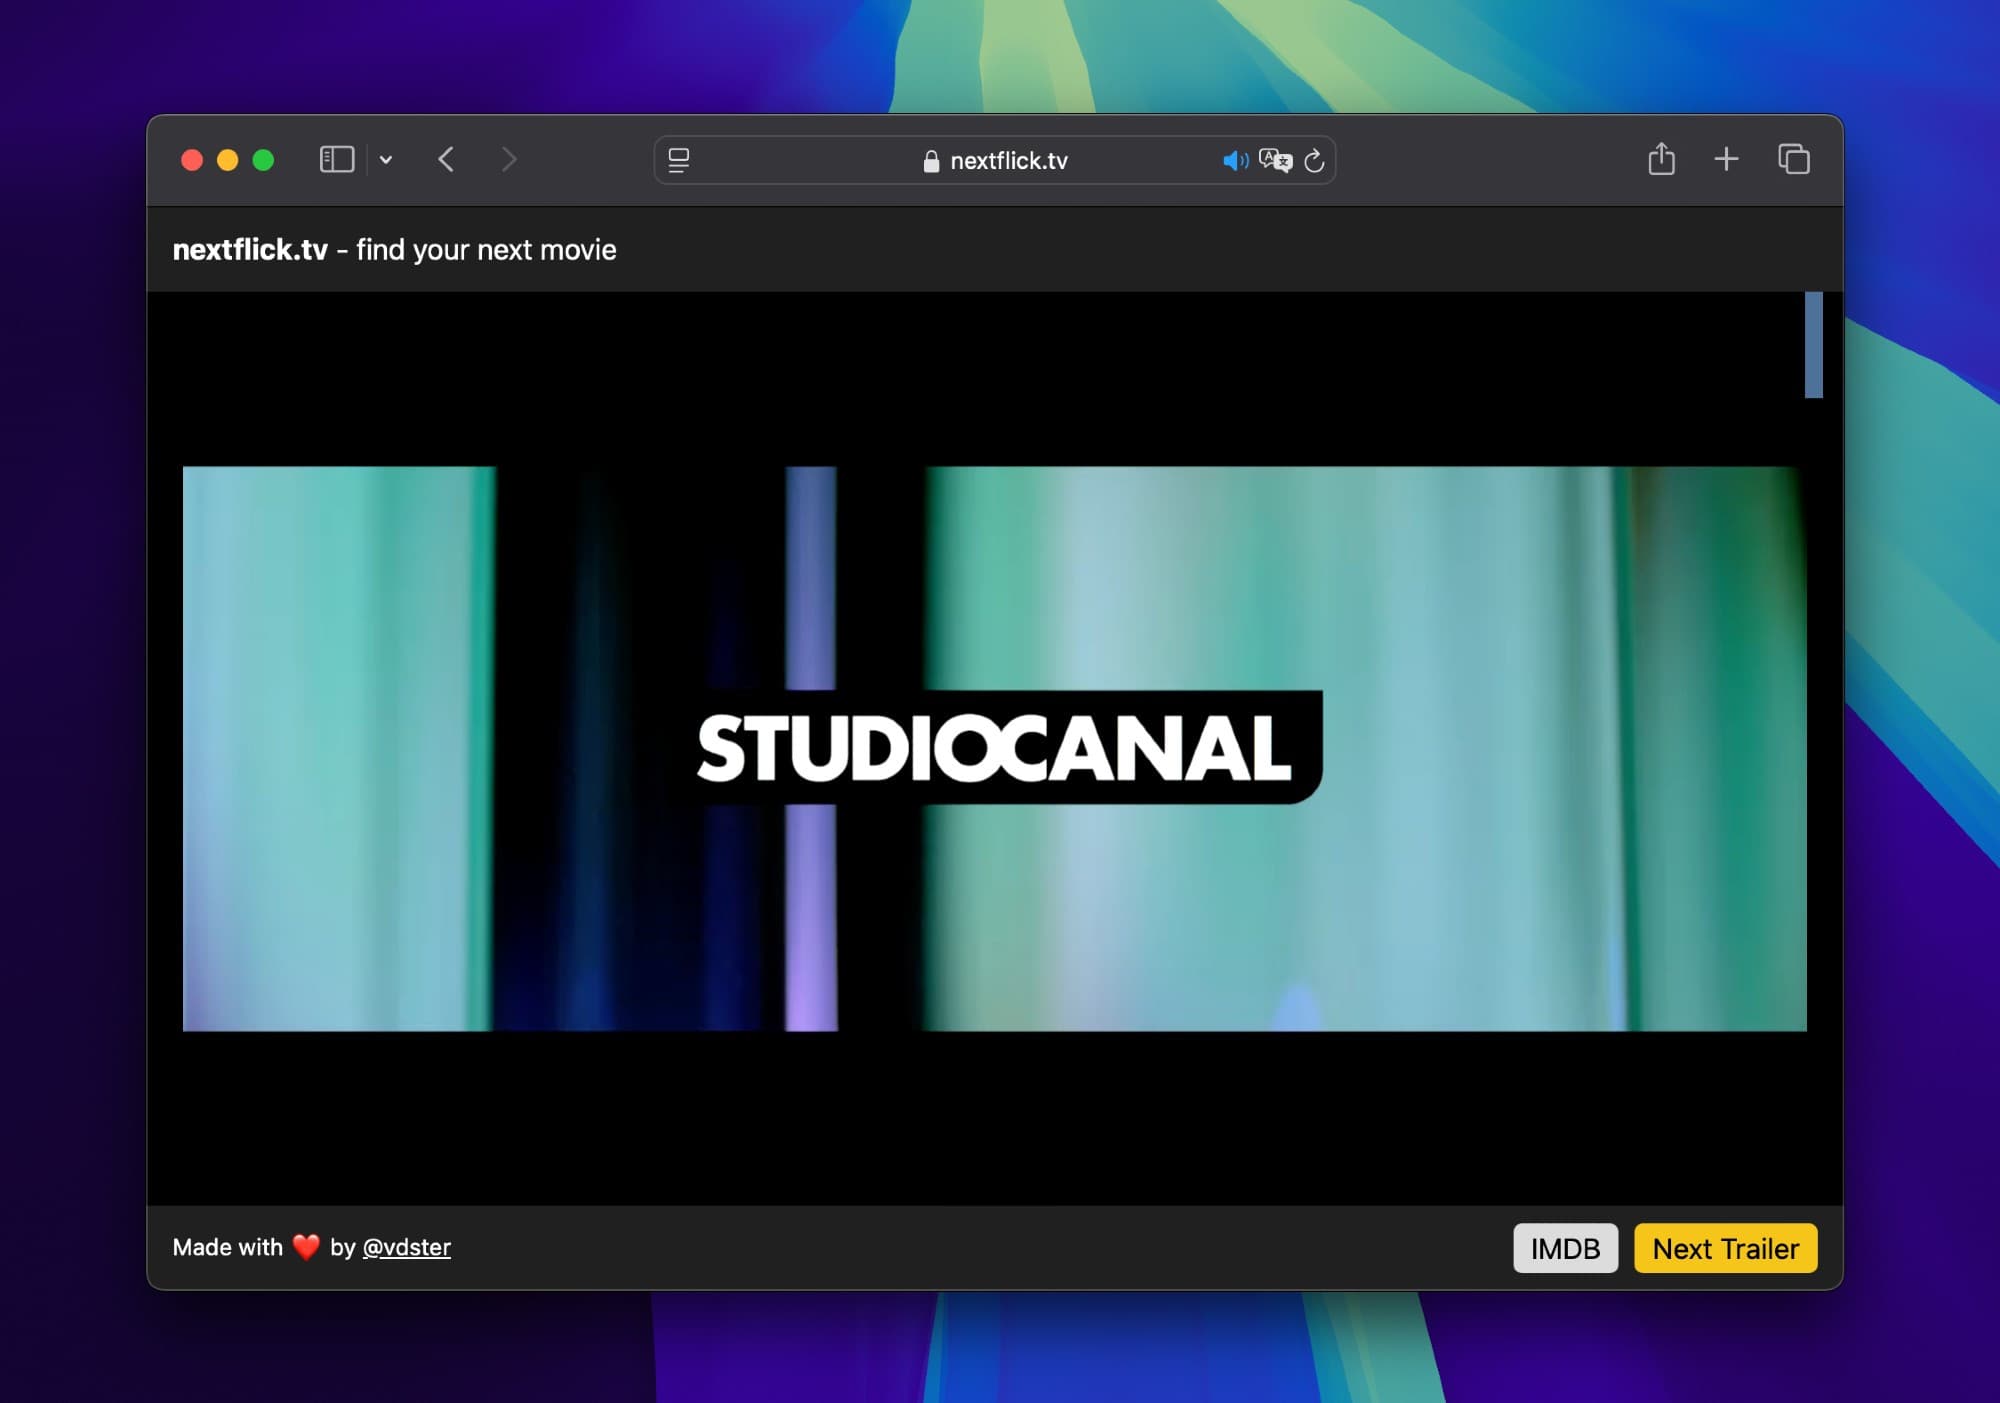
Task: Click the nextflick.tv site title
Action: [250, 250]
